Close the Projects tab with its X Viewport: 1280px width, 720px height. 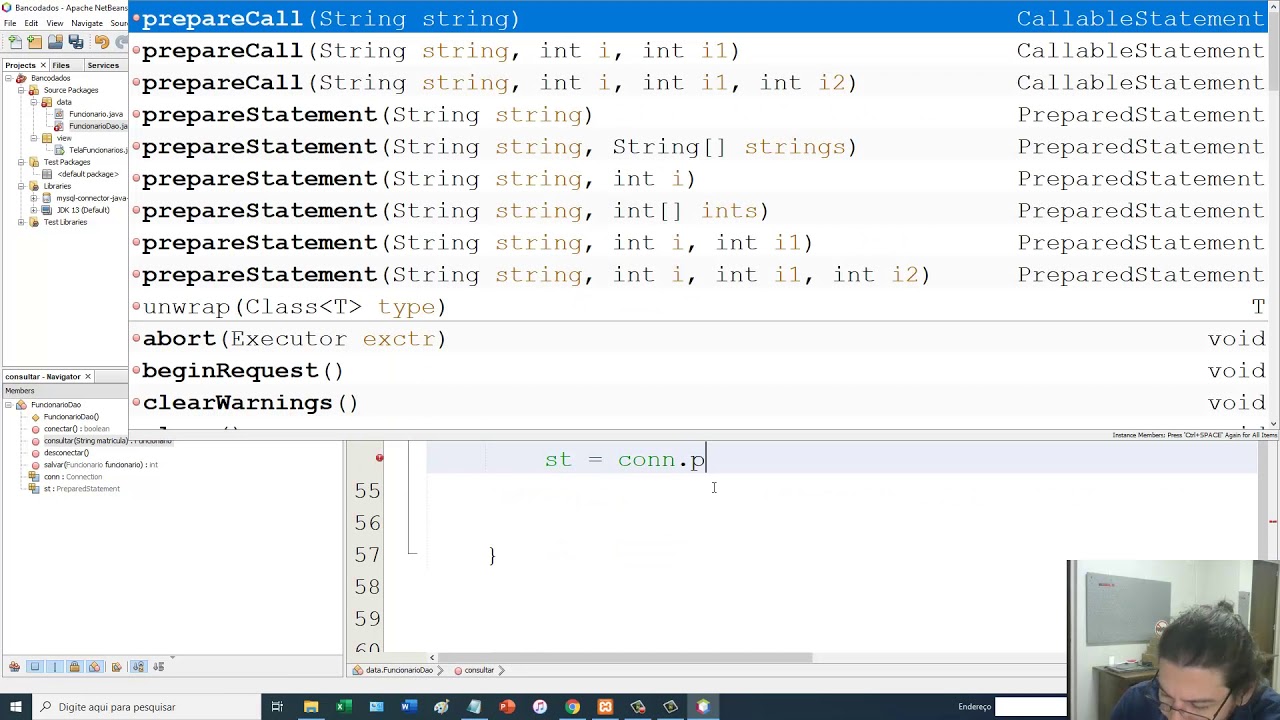pos(43,65)
